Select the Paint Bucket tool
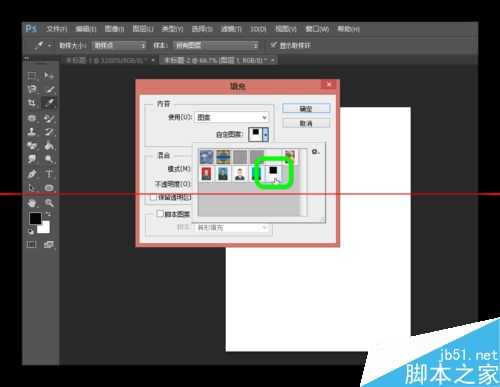Screen dimensions: 500x387 [49, 145]
